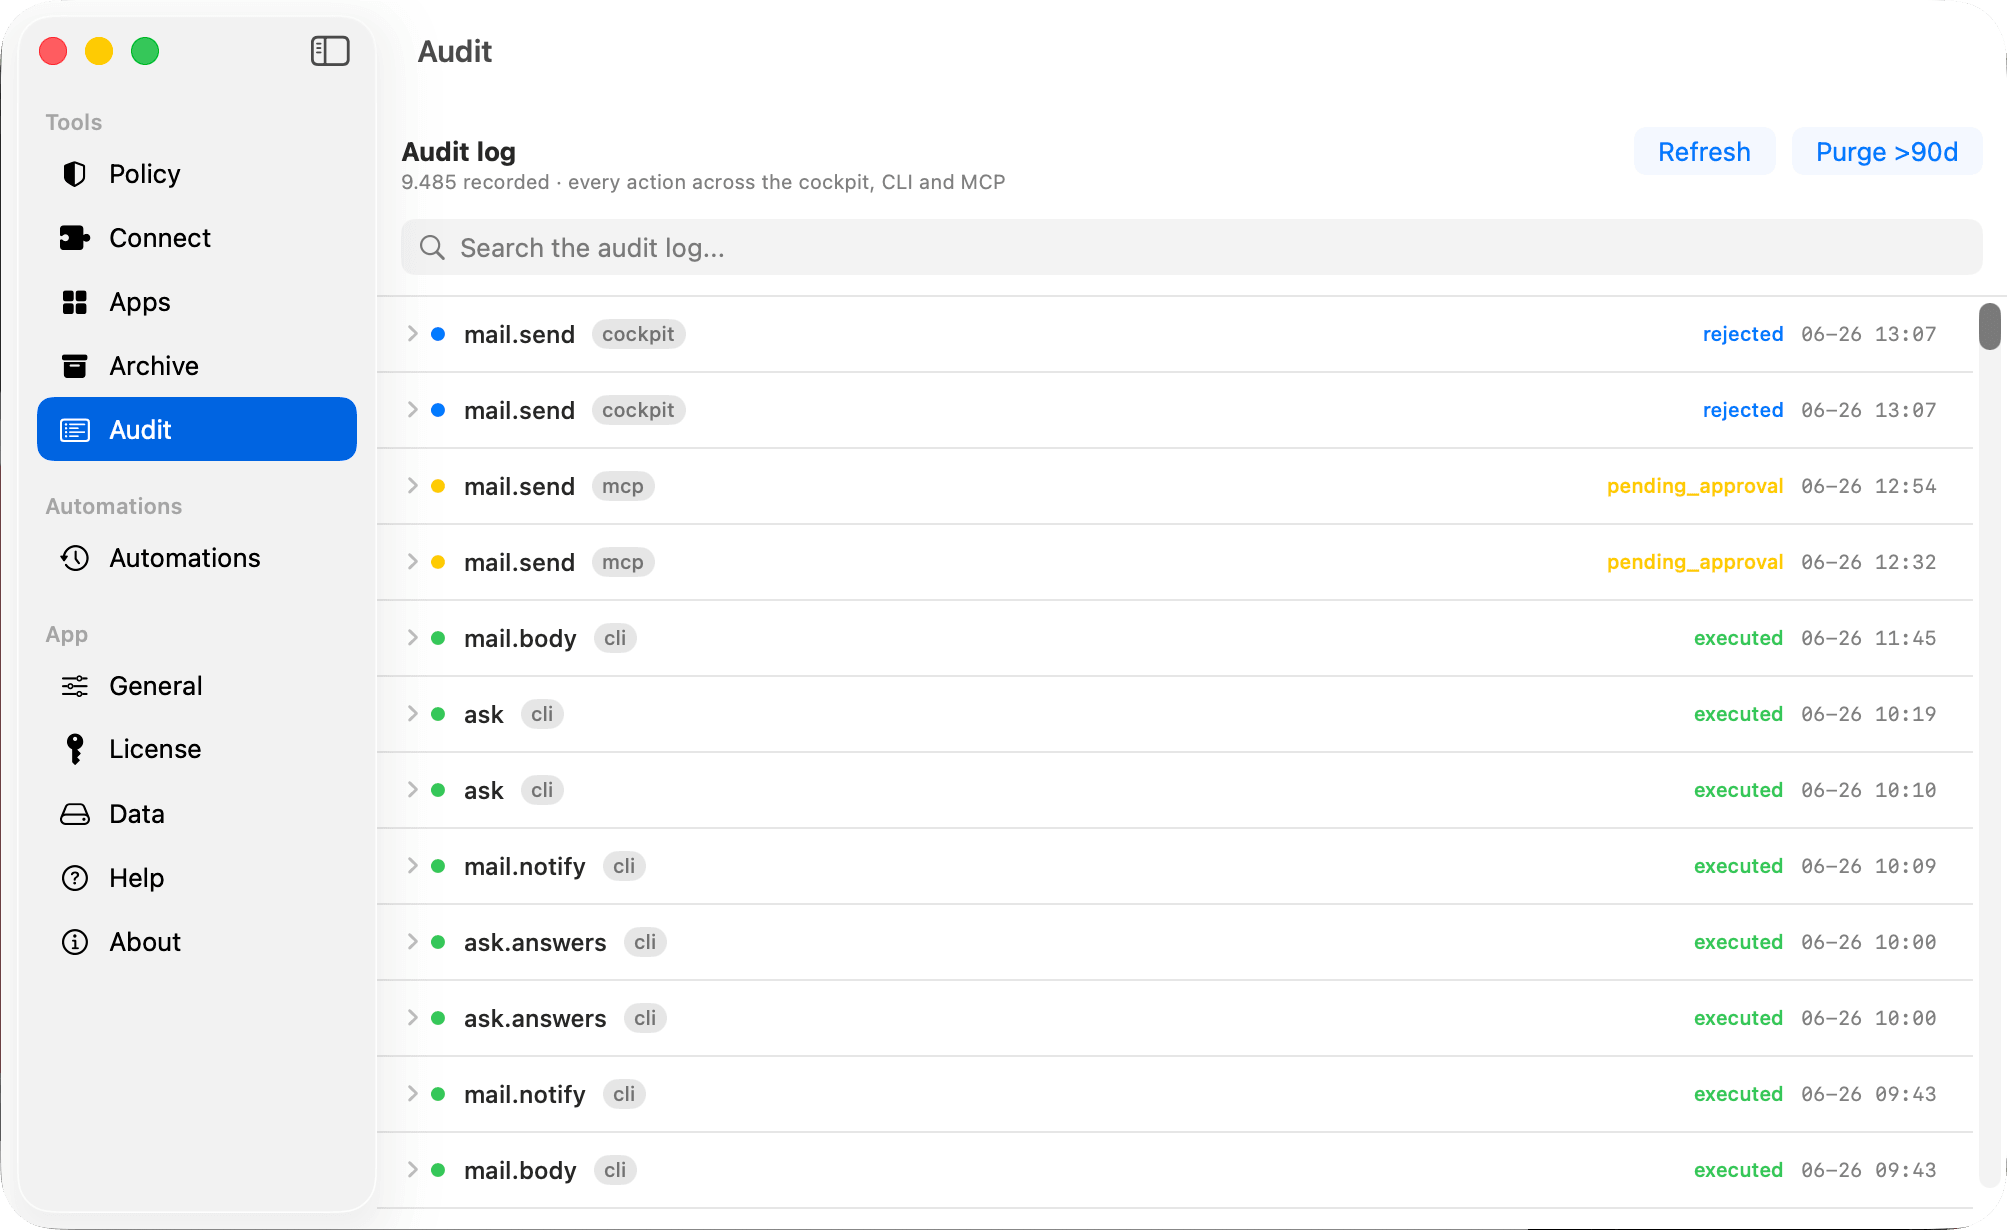Click the General sliders icon
This screenshot has height=1230, width=2007.
tap(75, 686)
